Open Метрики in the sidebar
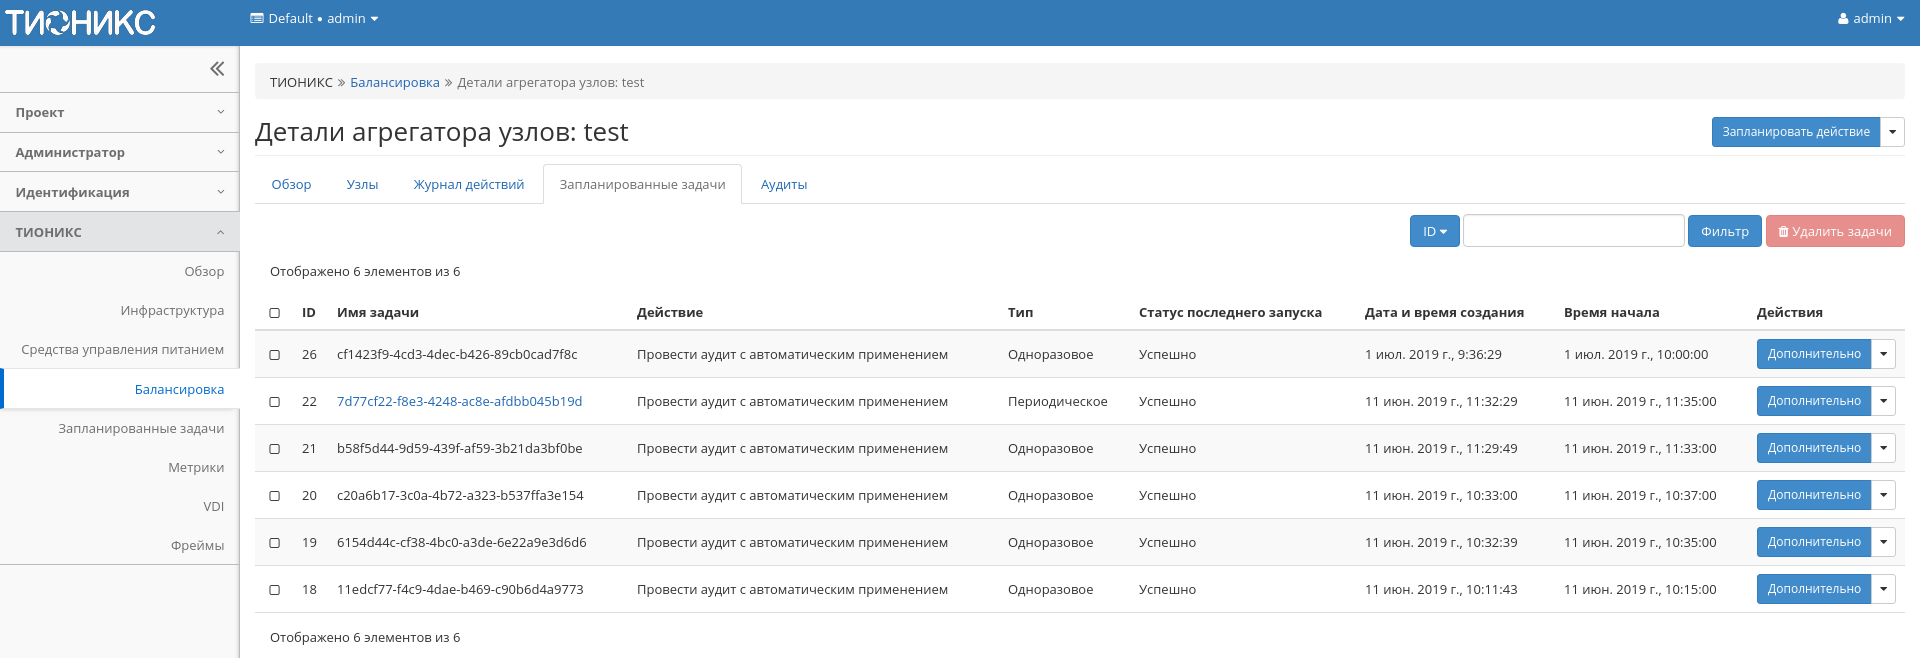 pos(196,468)
